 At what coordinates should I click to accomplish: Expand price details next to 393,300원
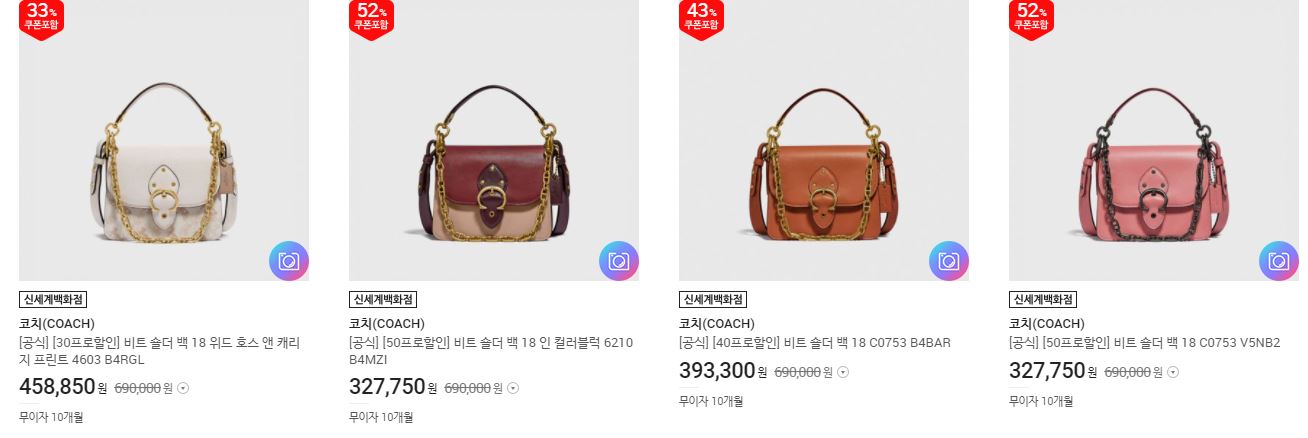coord(843,372)
